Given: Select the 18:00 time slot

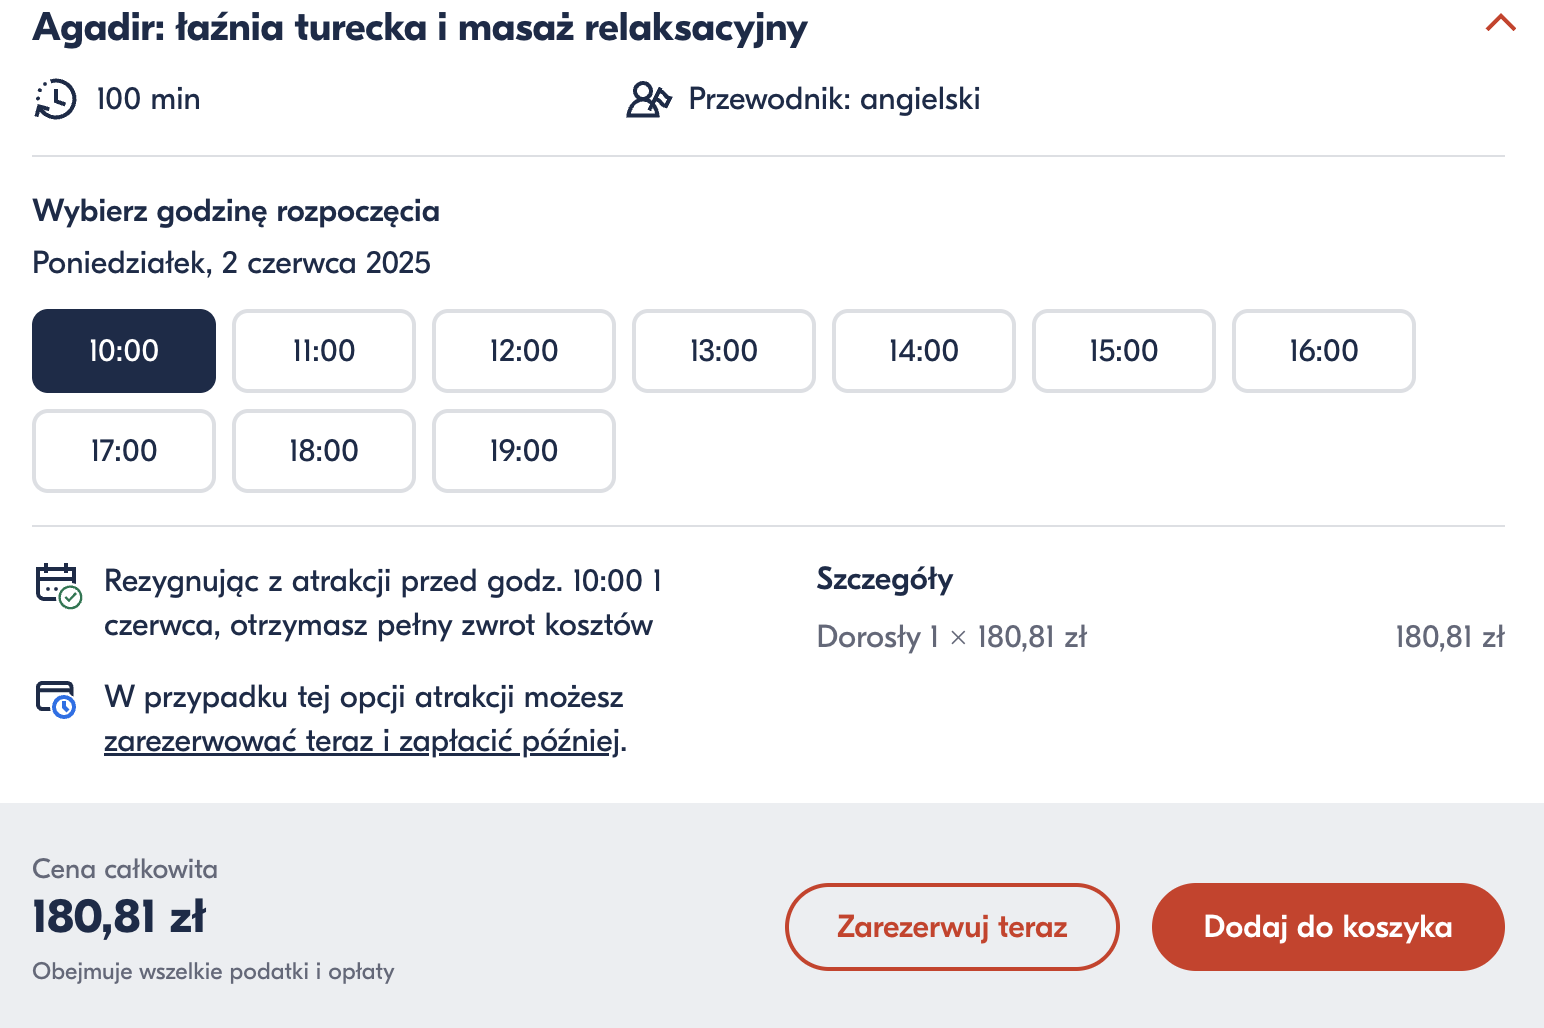Looking at the screenshot, I should click(x=324, y=451).
